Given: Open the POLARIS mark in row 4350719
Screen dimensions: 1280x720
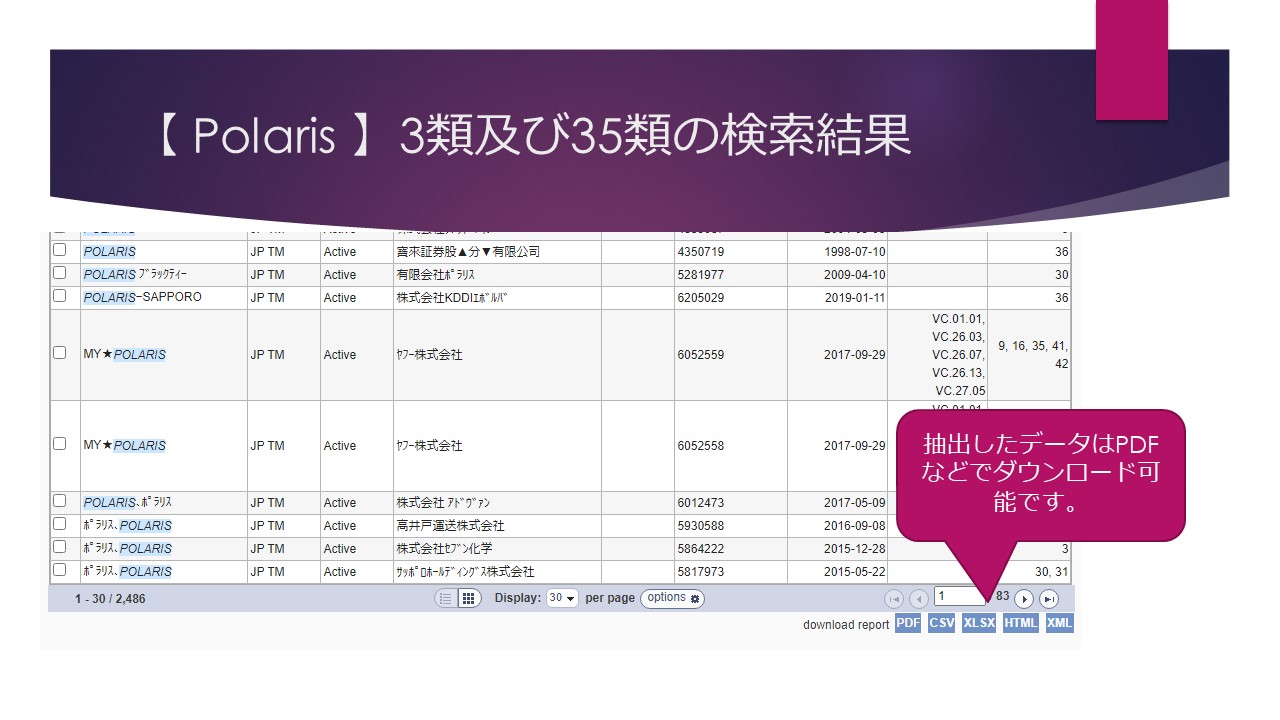Looking at the screenshot, I should (x=110, y=252).
